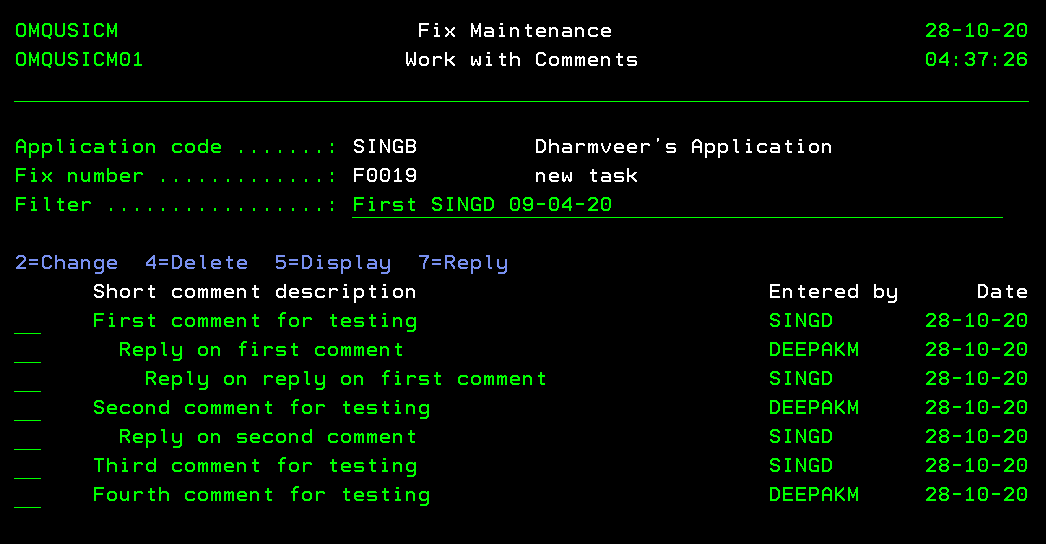Select Reply on reply on first comment
Screen dimensions: 1046x544
tap(345, 379)
